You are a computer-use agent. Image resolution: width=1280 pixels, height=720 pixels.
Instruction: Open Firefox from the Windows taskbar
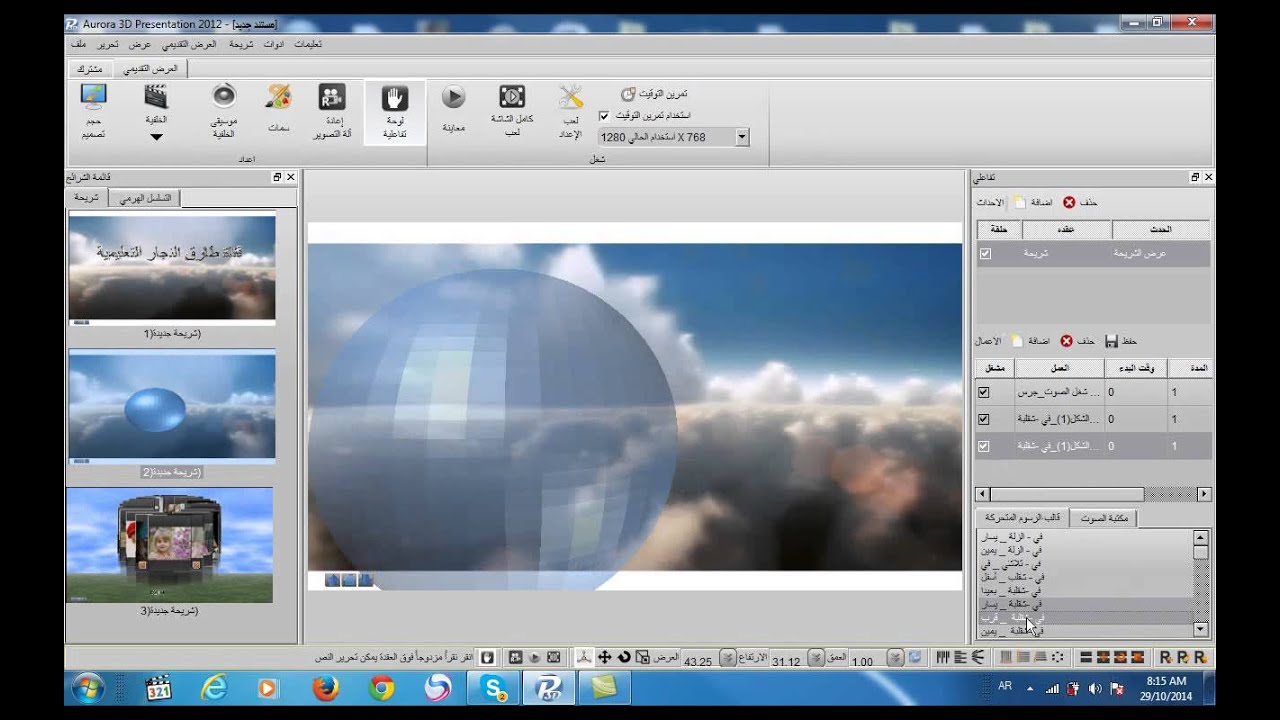(x=325, y=688)
